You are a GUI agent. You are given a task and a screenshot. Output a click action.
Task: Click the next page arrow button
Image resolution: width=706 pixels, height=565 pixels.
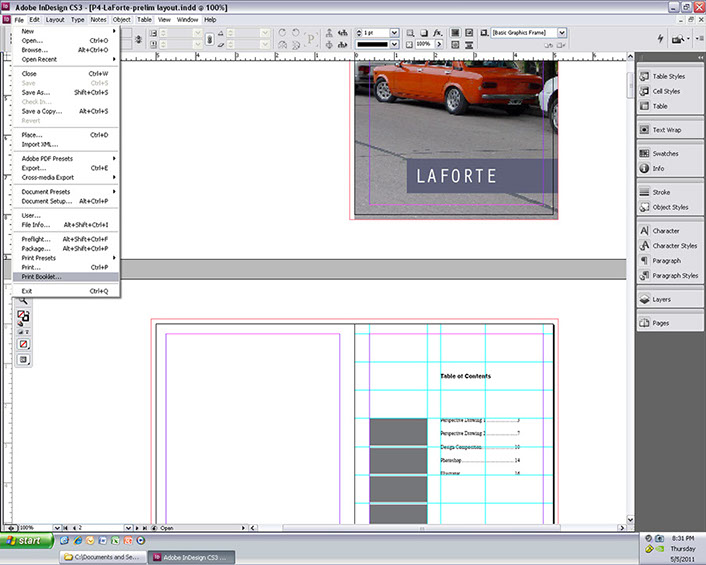point(137,528)
